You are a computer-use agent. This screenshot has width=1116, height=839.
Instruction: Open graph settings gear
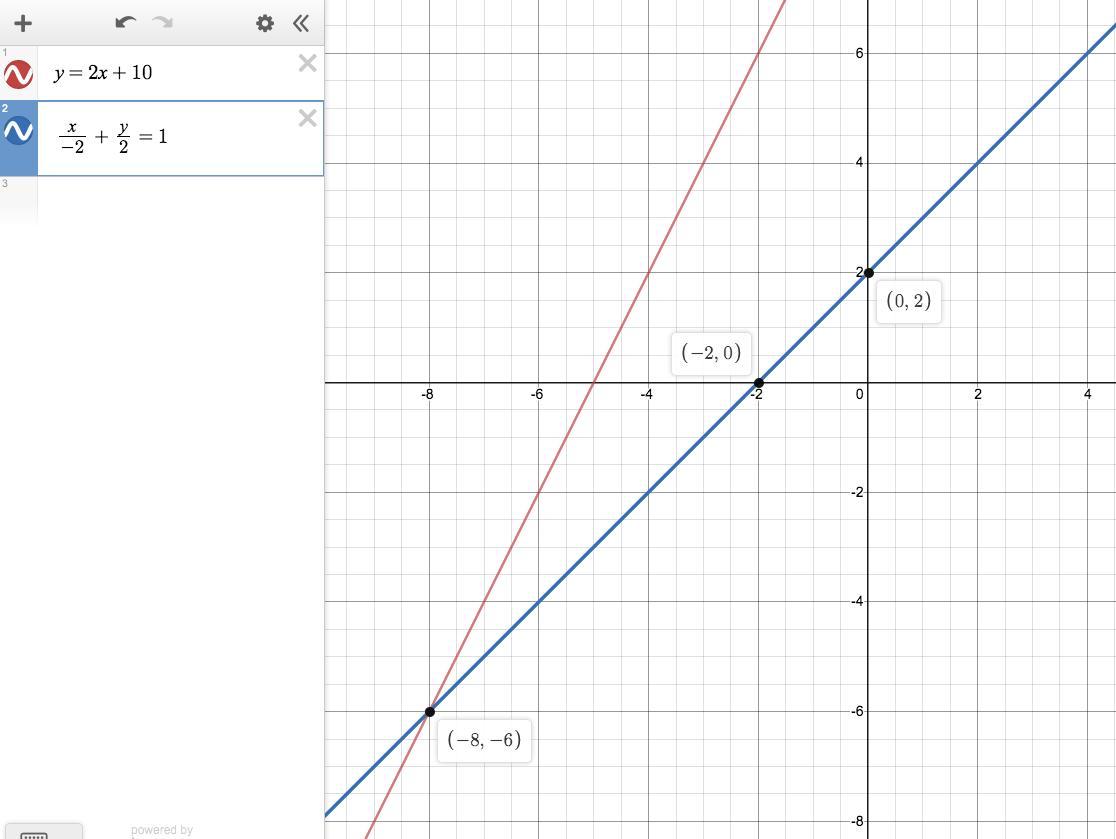tap(265, 23)
